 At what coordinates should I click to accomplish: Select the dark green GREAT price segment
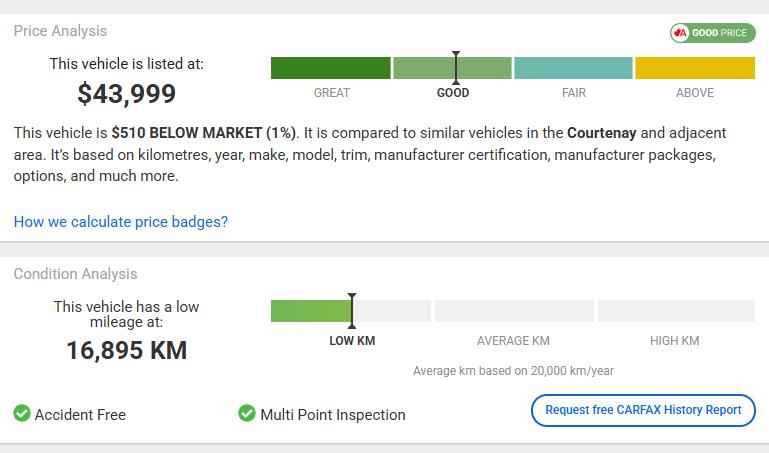tap(331, 68)
